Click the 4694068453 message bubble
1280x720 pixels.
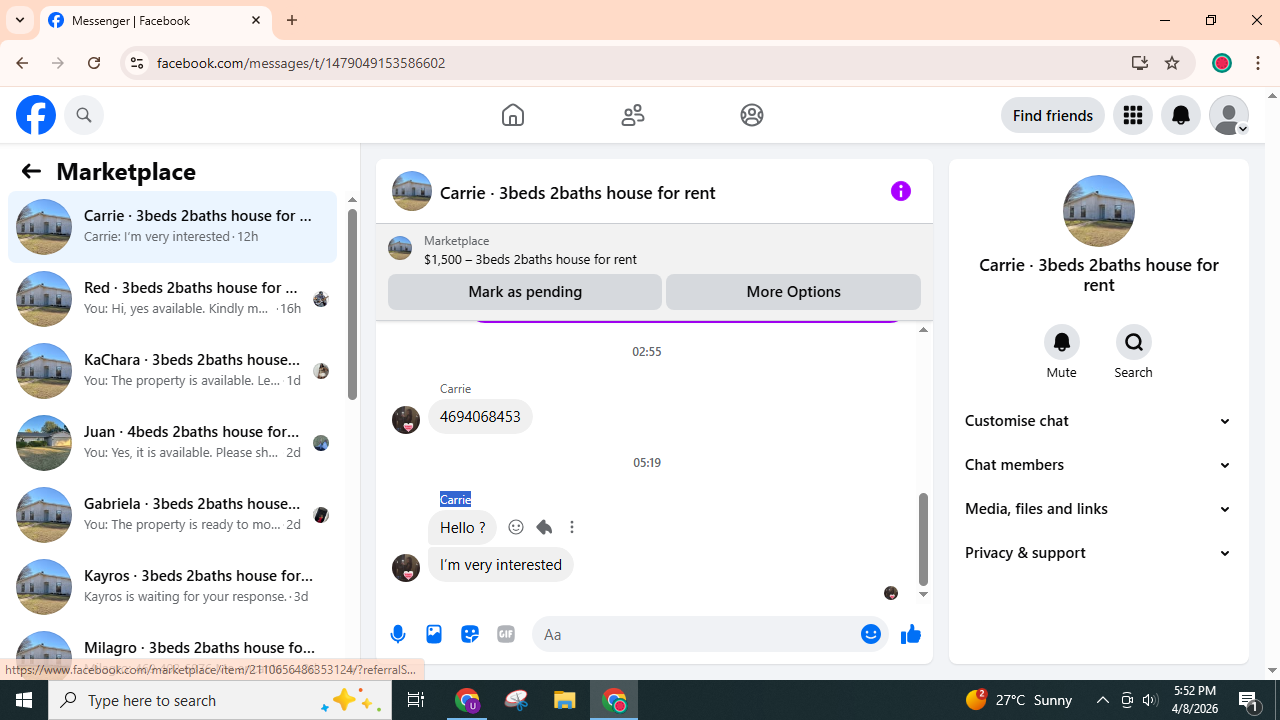click(x=480, y=417)
